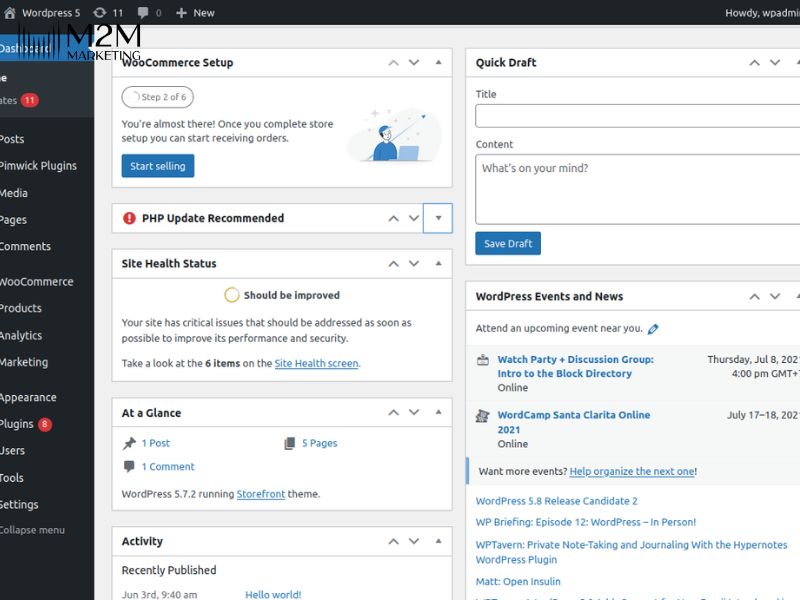Click the Start selling button
Screen dimensions: 800x600
coord(158,166)
